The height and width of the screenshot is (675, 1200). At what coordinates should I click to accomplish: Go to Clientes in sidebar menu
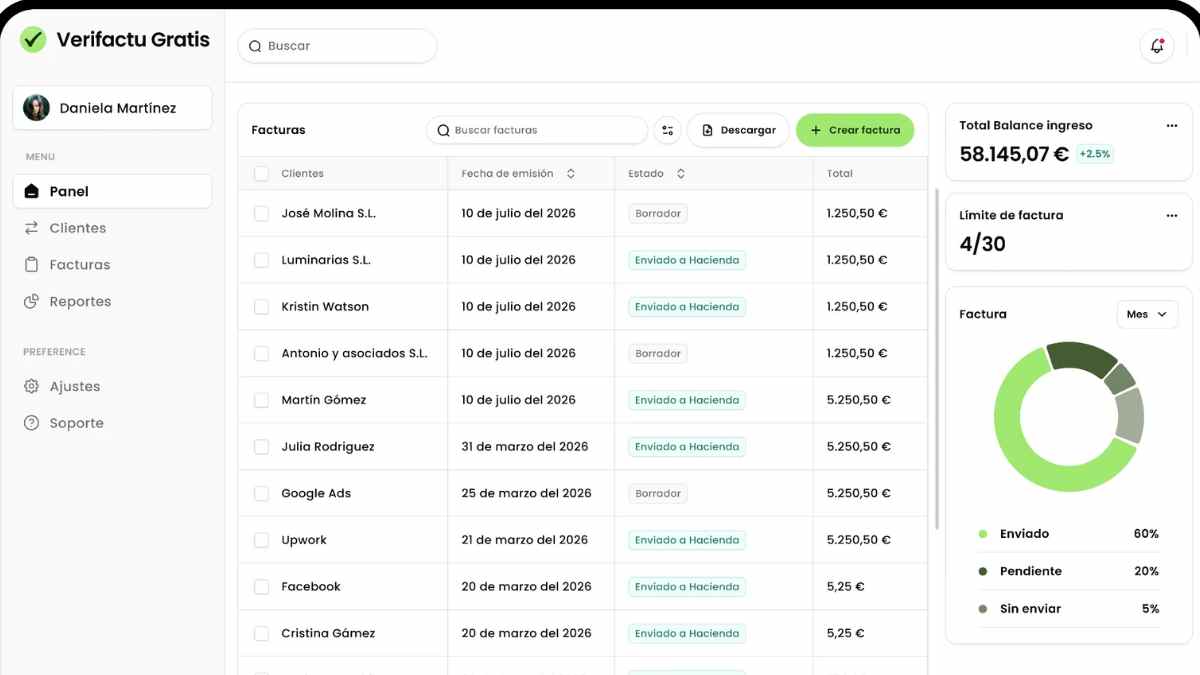coord(77,228)
